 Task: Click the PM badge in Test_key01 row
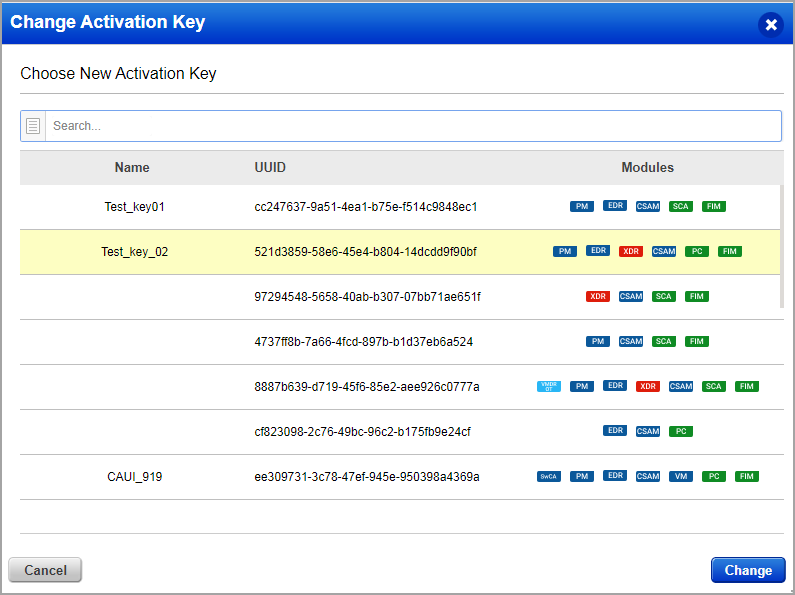click(582, 206)
